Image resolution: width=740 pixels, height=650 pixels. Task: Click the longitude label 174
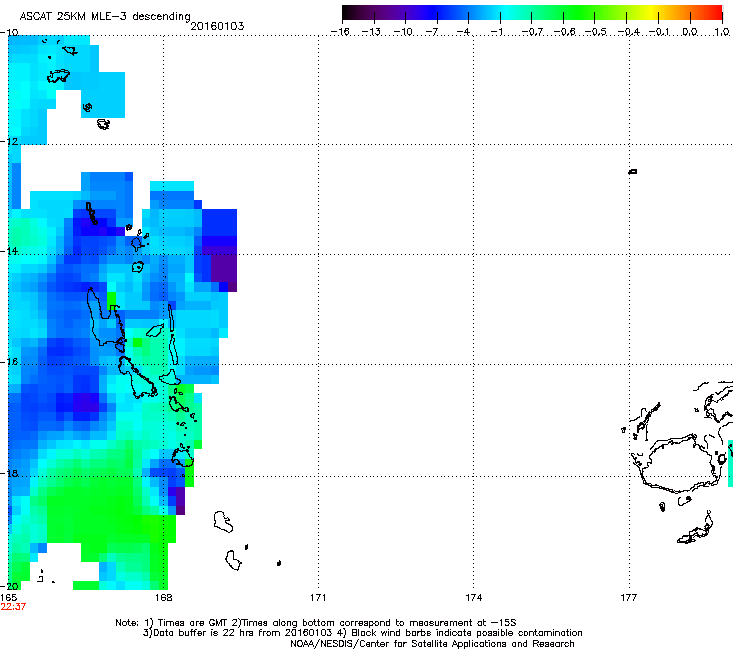coord(473,598)
